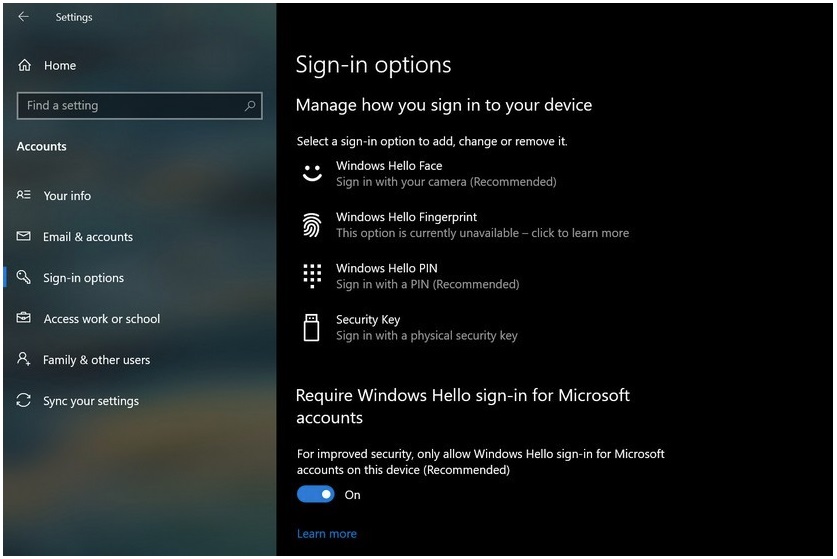Click the Home house icon
The width and height of the screenshot is (837, 559).
pos(25,65)
